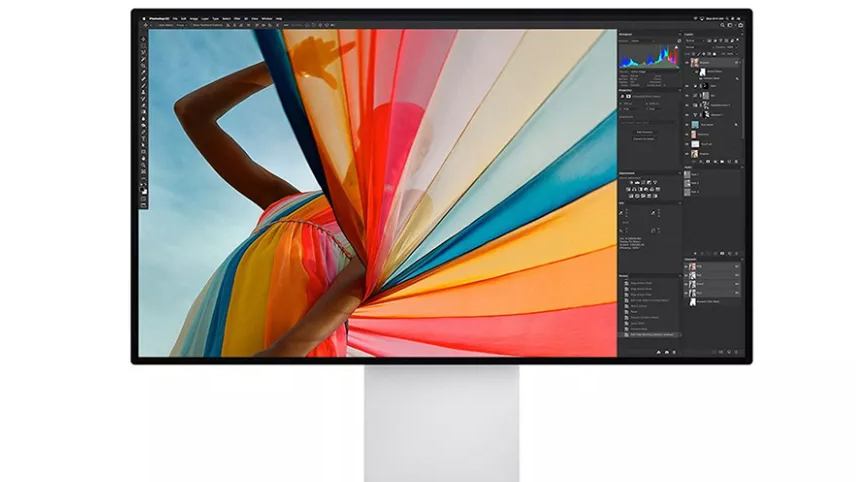Image resolution: width=856 pixels, height=482 pixels.
Task: Click the foreground/background color swatches
Action: [144, 189]
